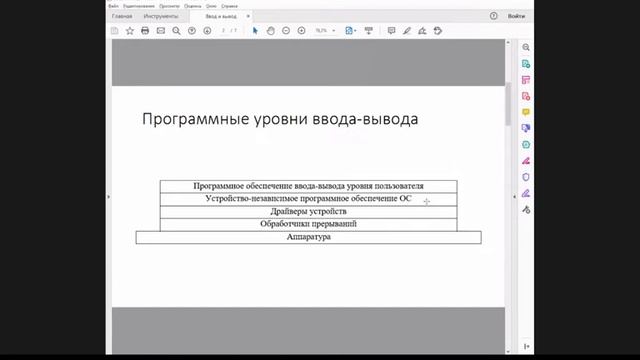Click the row Устройство-независимое программное обеспечение ОС
The image size is (640, 360).
[x=309, y=199]
